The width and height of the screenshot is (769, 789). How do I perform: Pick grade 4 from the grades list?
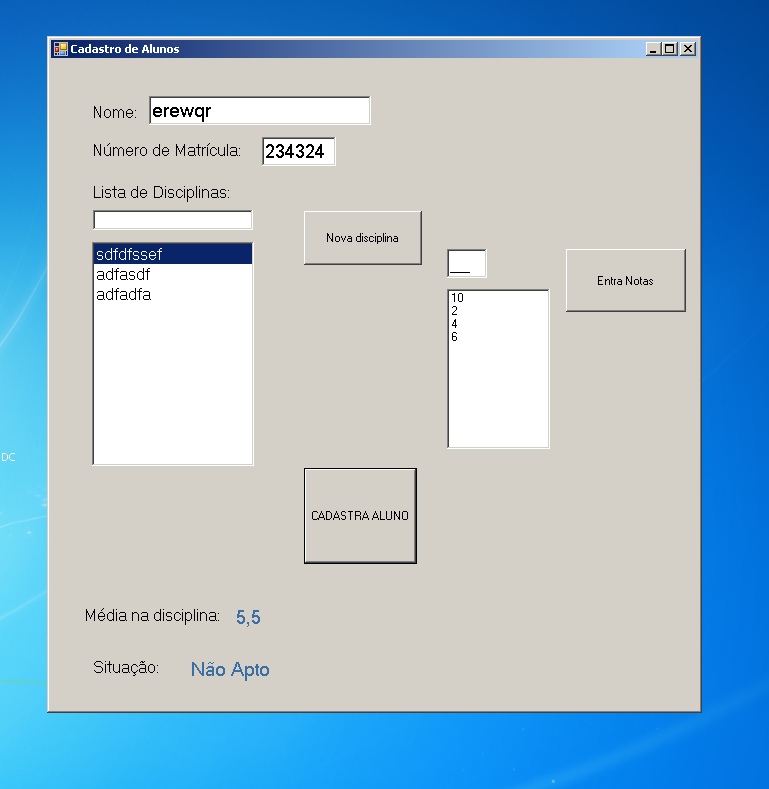pyautogui.click(x=455, y=324)
